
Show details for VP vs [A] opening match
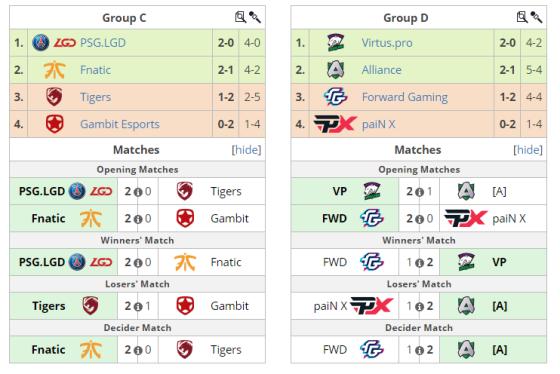(x=420, y=192)
